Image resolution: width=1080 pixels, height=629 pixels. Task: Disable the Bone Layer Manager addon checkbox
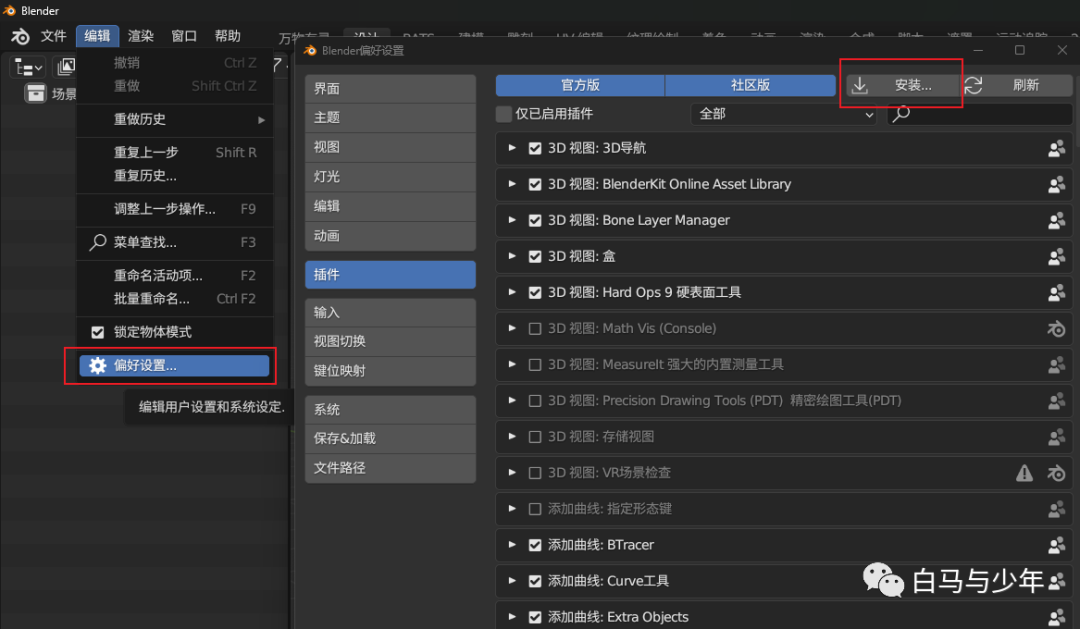click(x=535, y=221)
